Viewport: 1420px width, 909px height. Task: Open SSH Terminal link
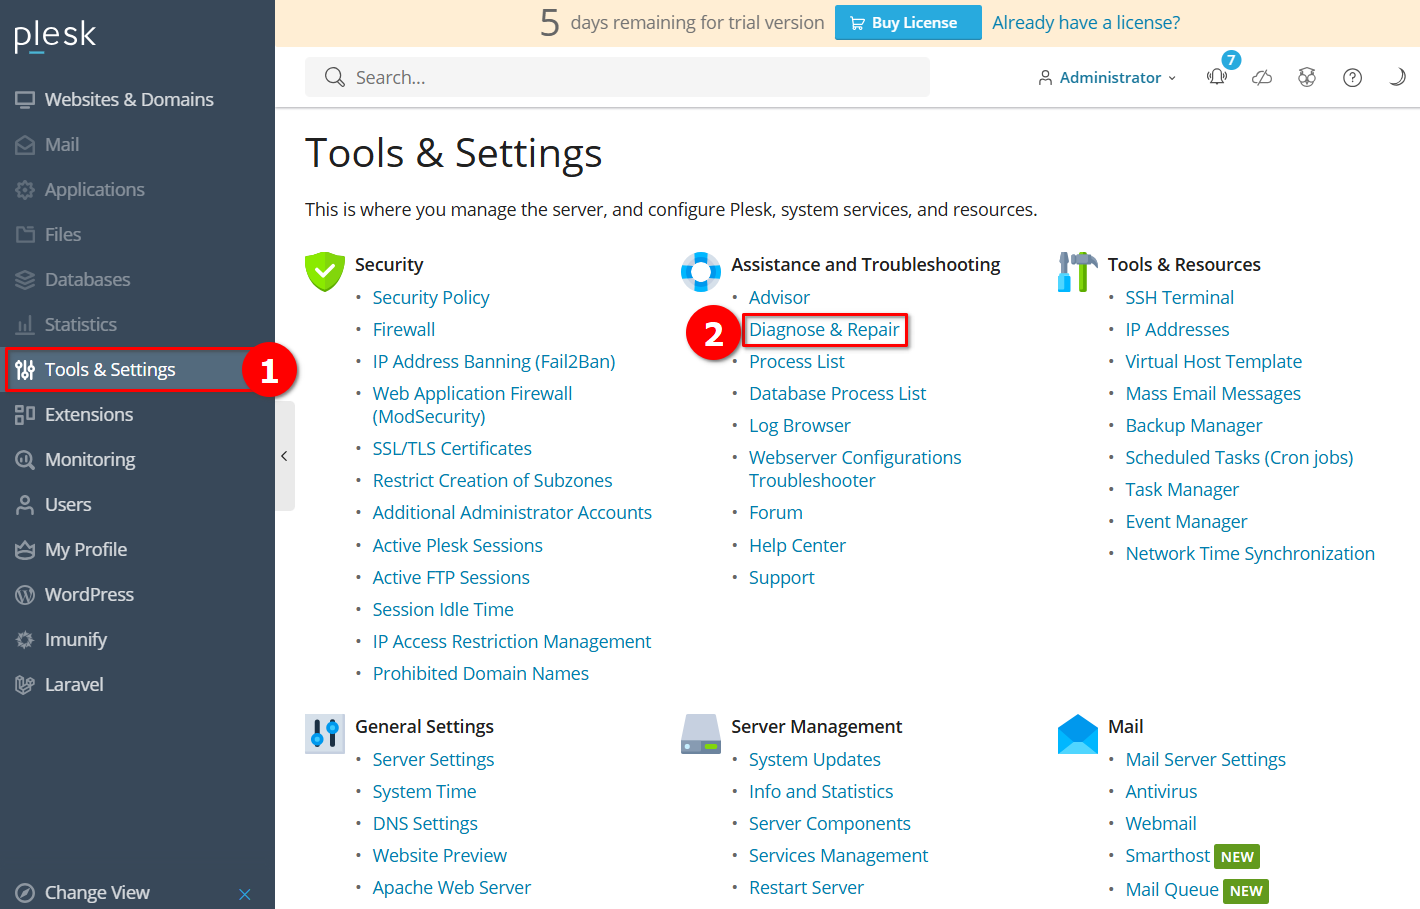click(x=1180, y=297)
